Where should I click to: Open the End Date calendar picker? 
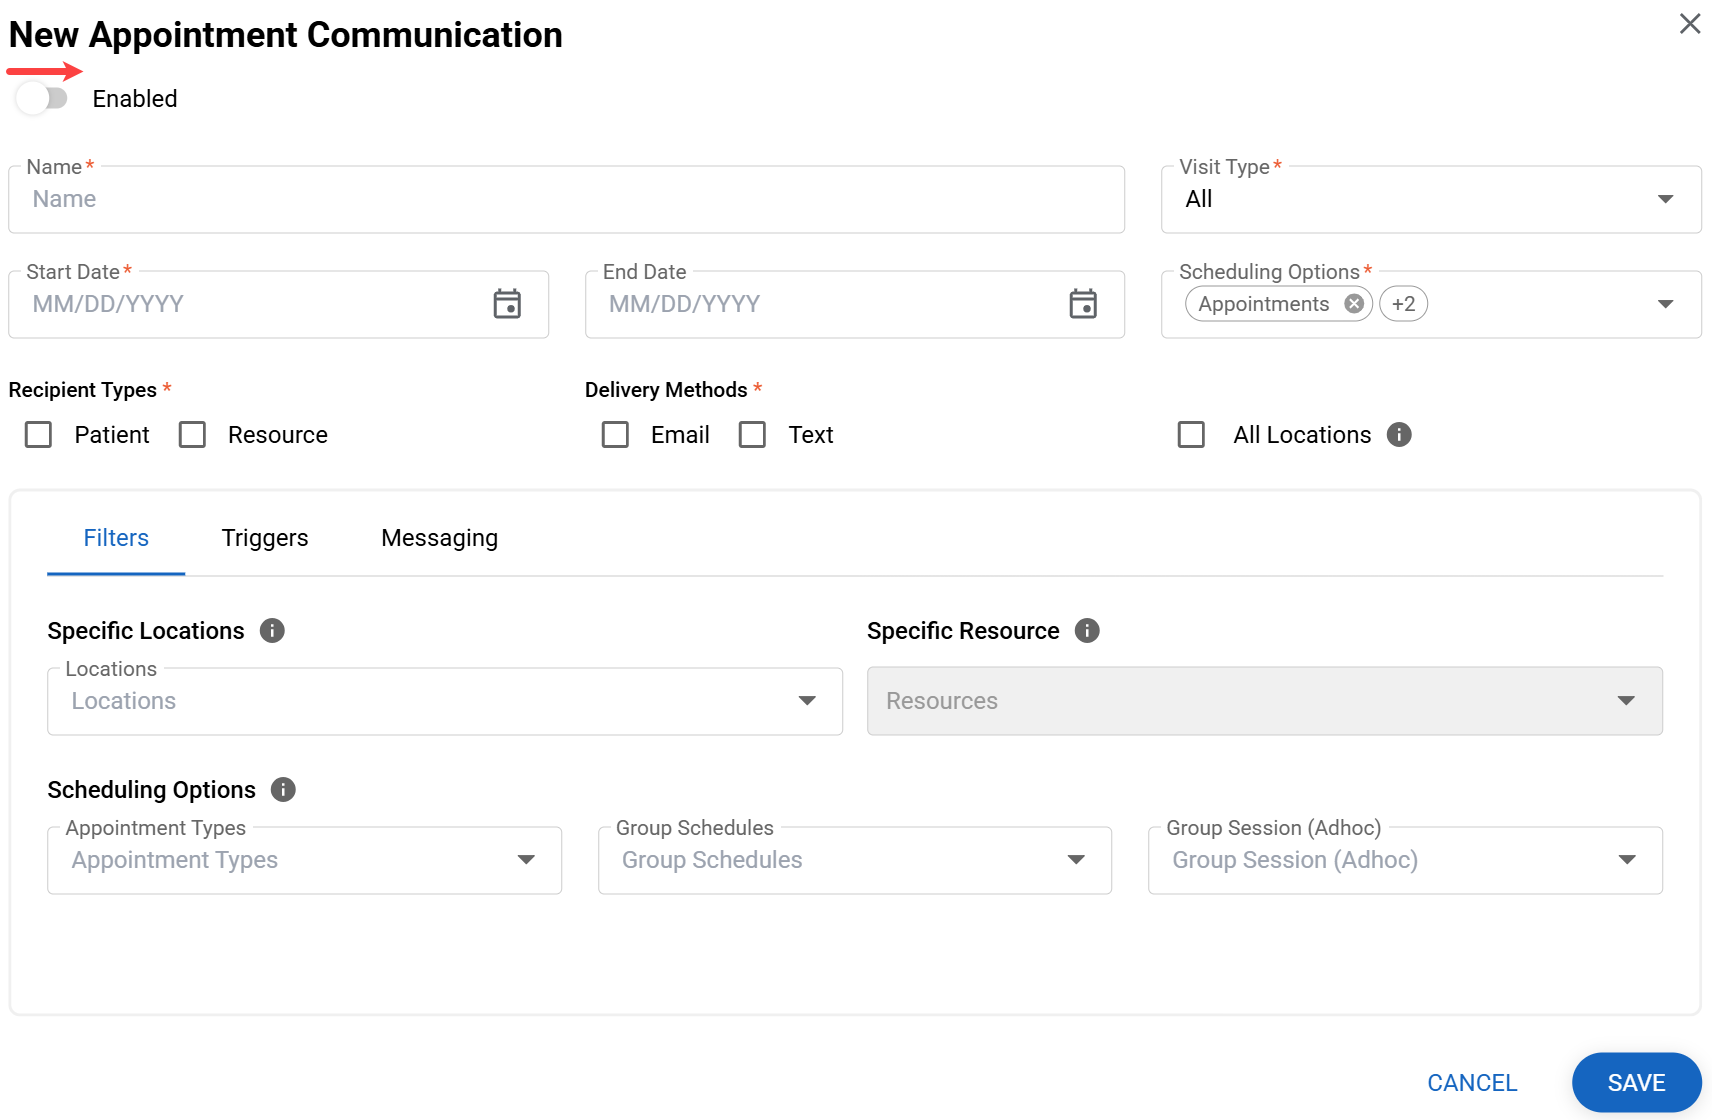(x=1083, y=304)
